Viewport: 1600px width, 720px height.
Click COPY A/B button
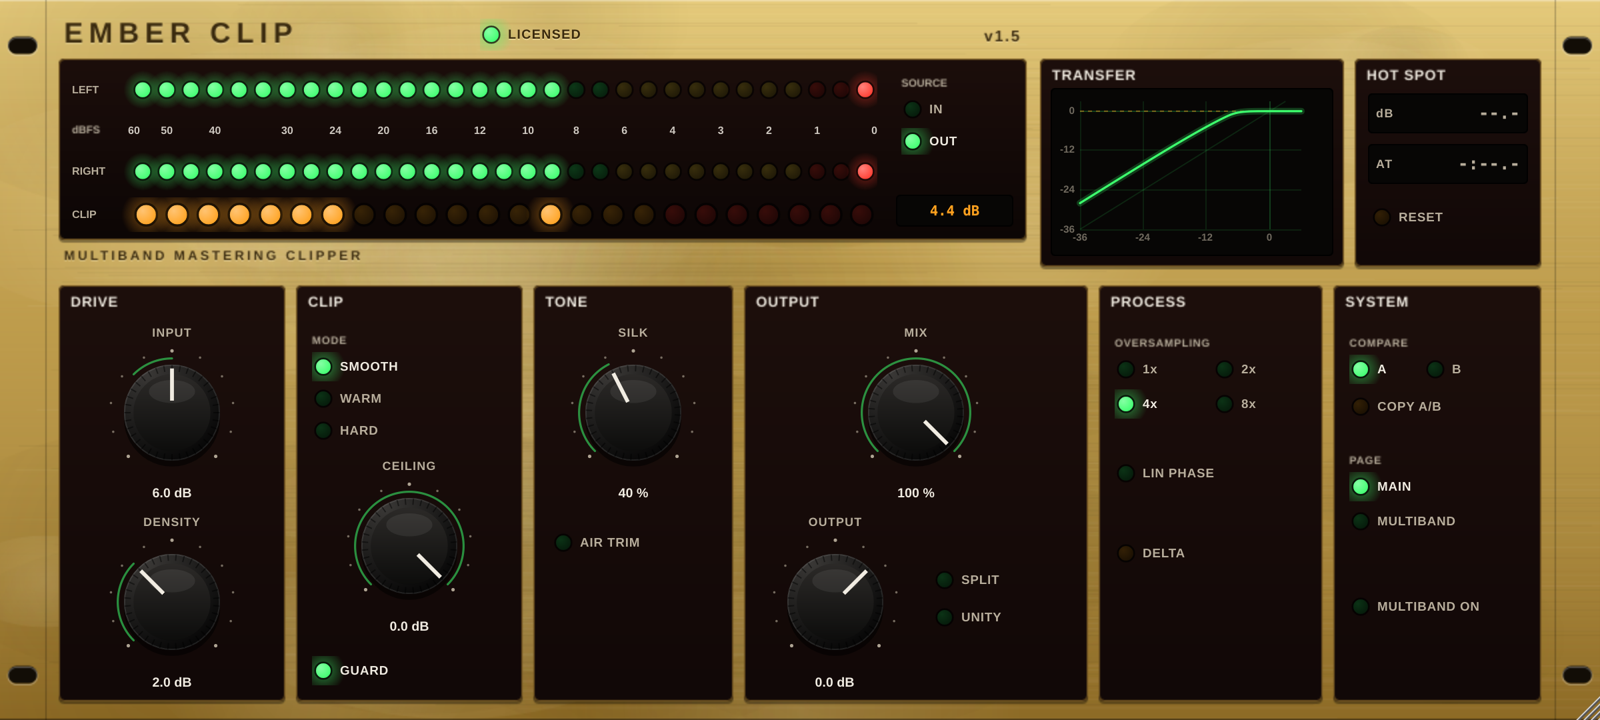coord(1397,406)
